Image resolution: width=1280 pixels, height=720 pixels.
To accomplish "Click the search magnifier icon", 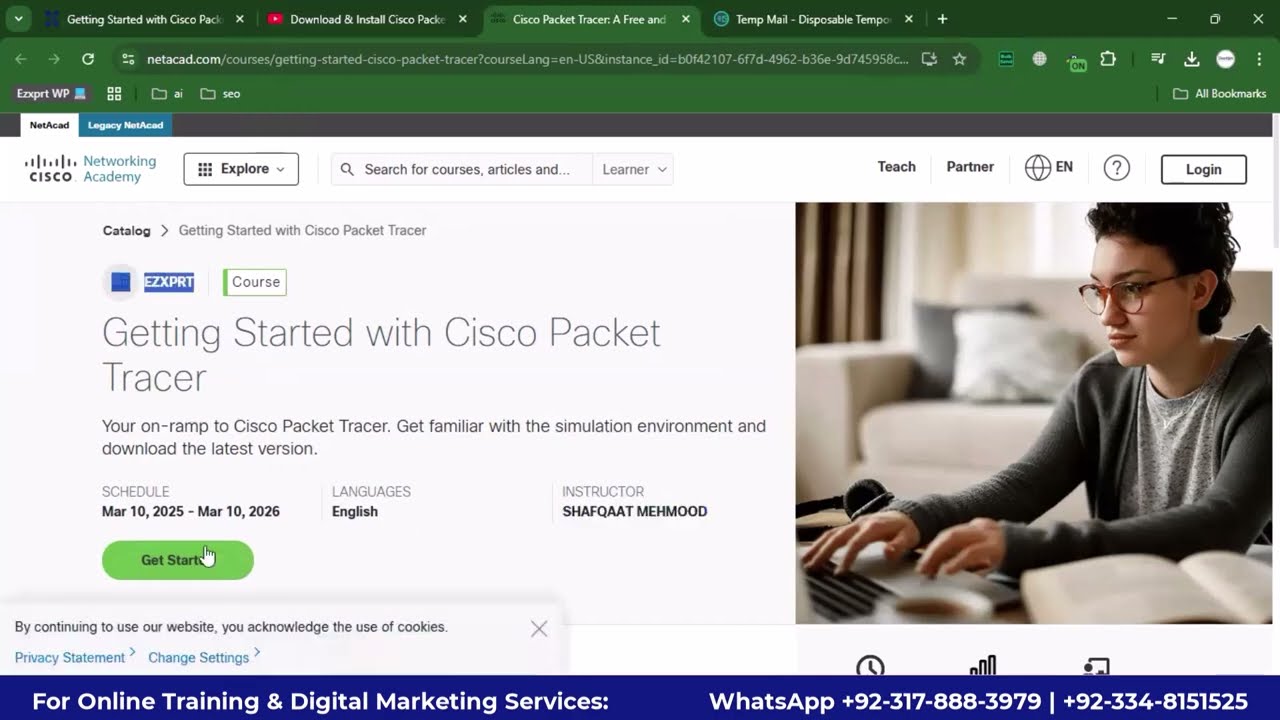I will pos(347,169).
